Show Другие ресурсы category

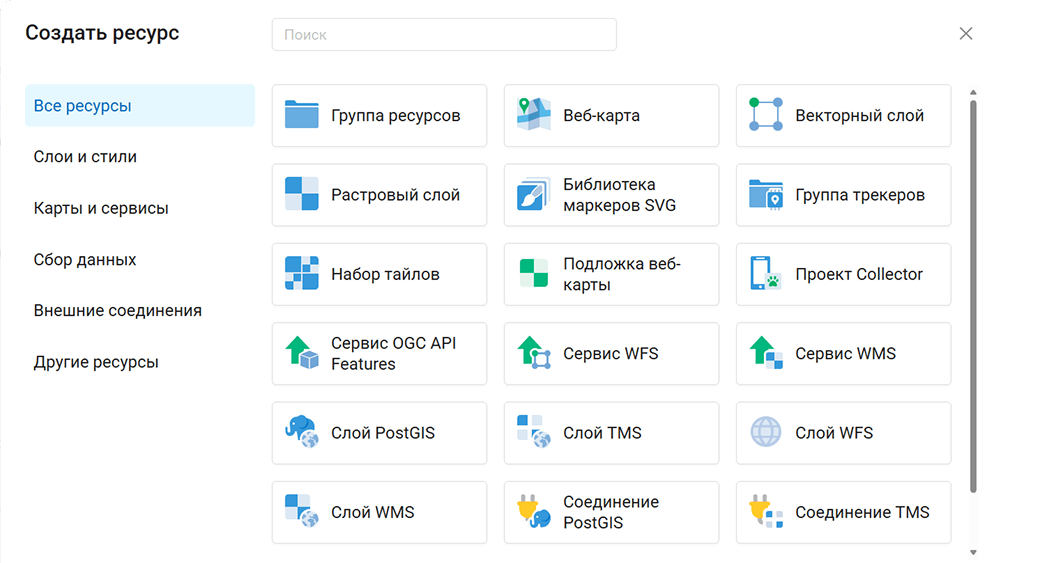point(96,362)
